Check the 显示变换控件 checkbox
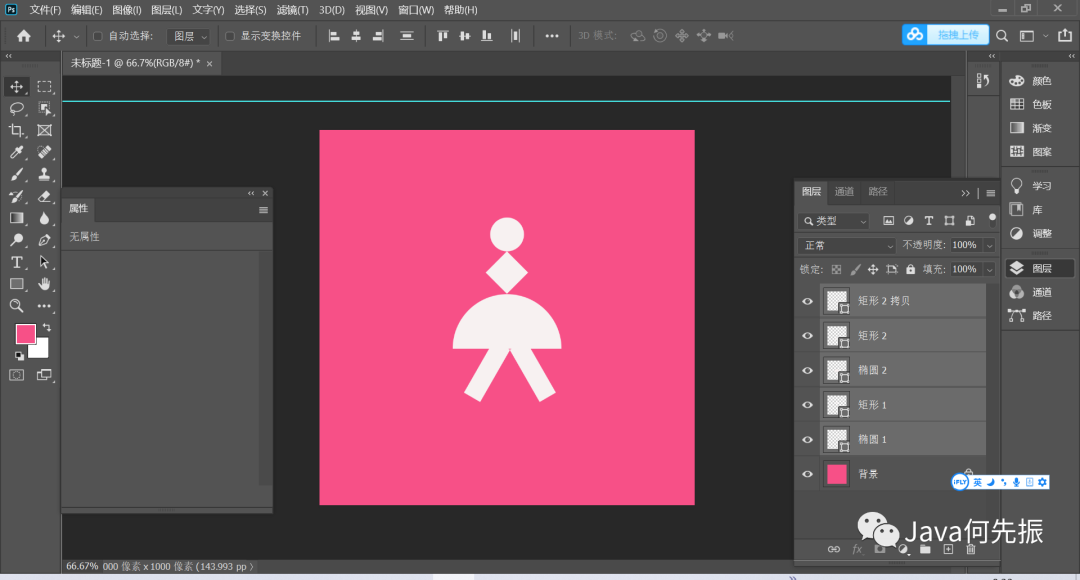The image size is (1080, 580). coord(230,36)
